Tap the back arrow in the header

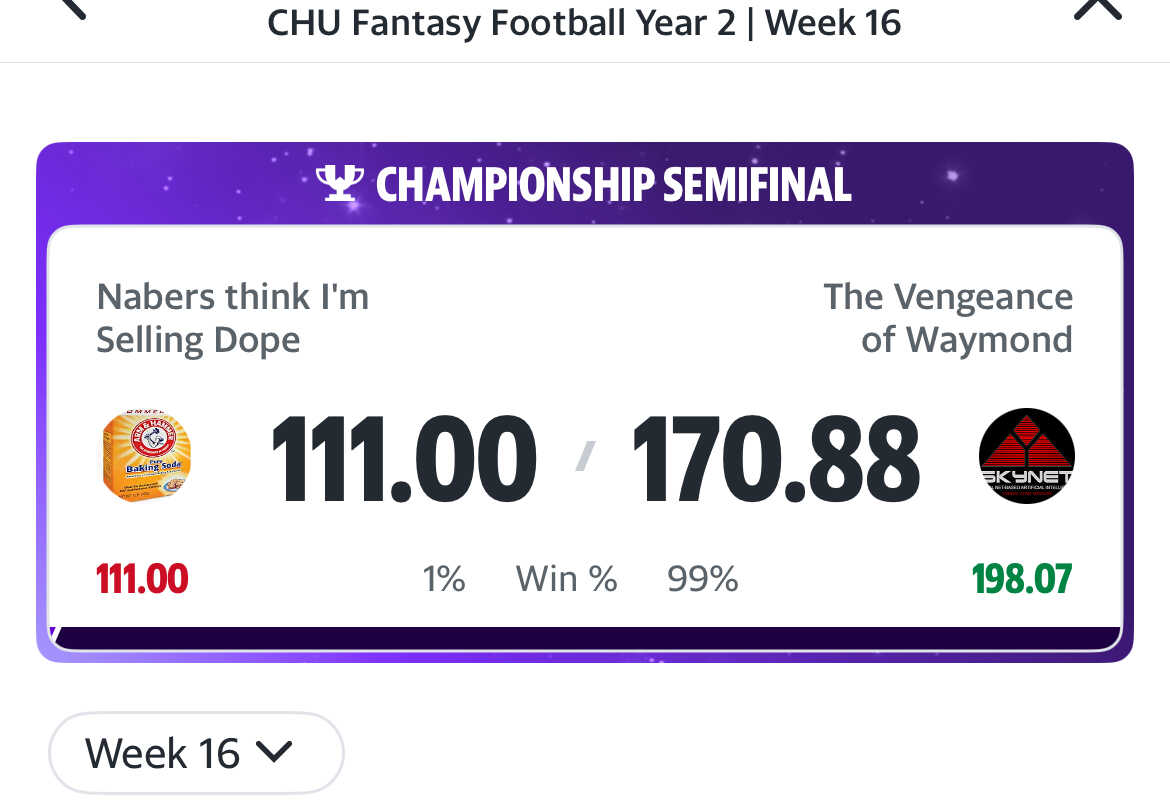tap(72, 8)
